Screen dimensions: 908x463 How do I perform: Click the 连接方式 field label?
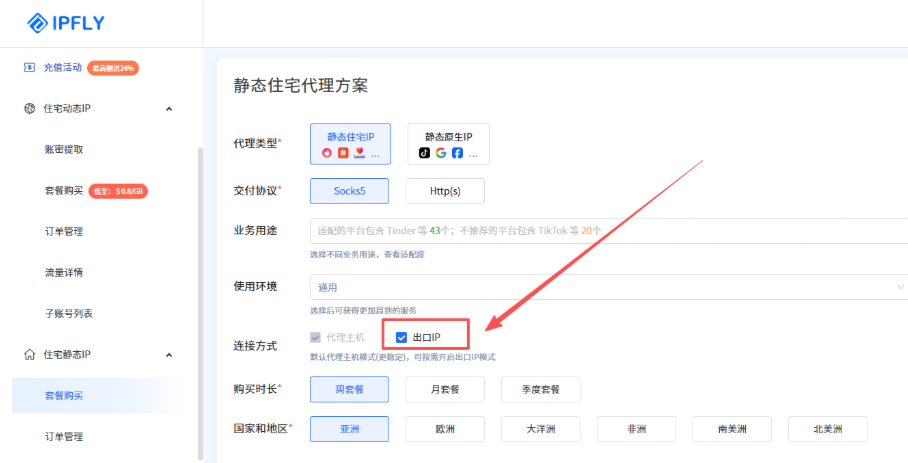[255, 346]
